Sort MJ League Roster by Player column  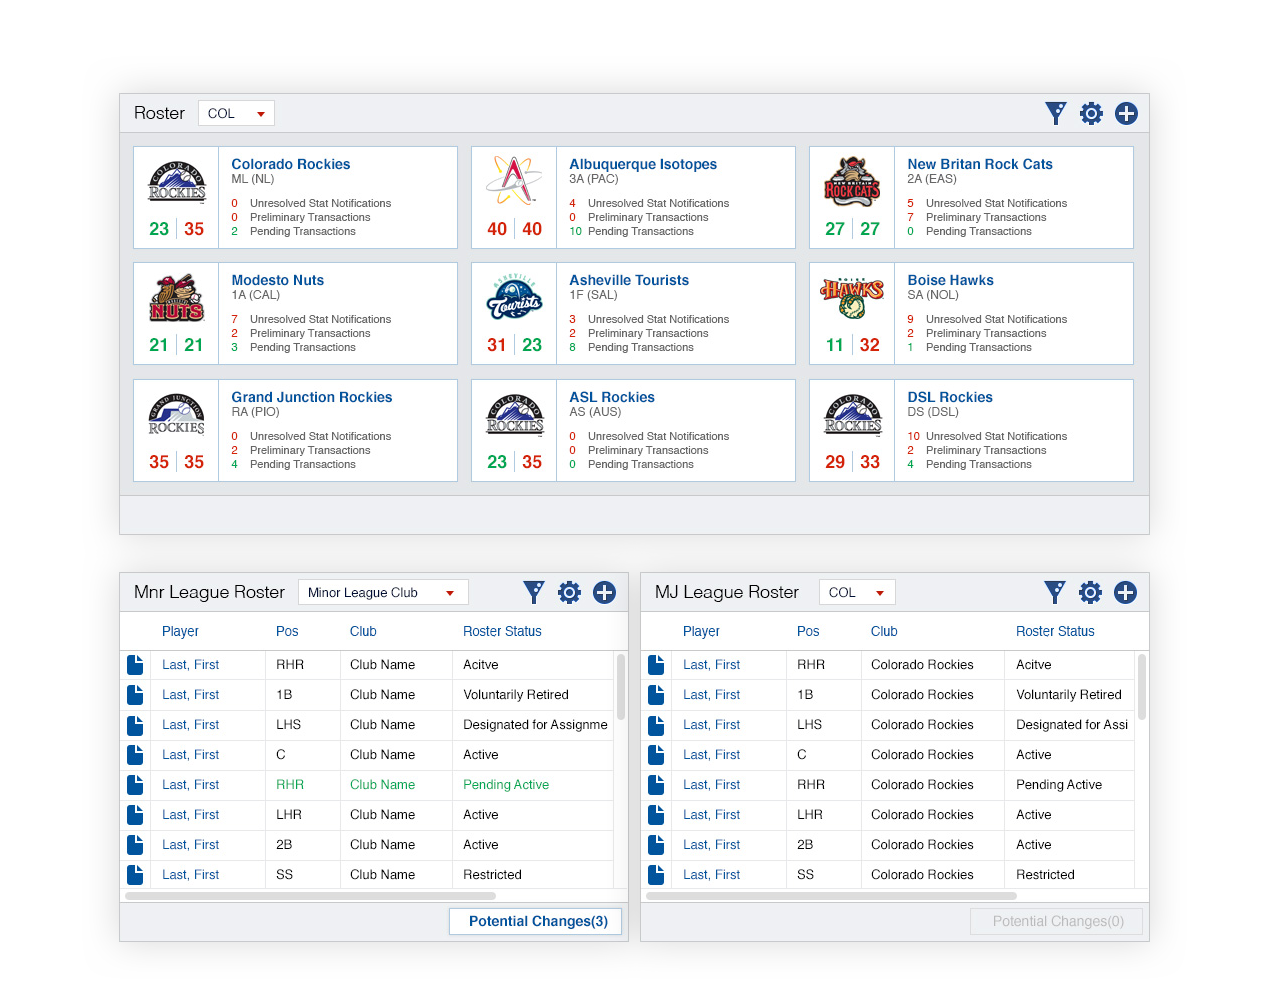coord(701,631)
